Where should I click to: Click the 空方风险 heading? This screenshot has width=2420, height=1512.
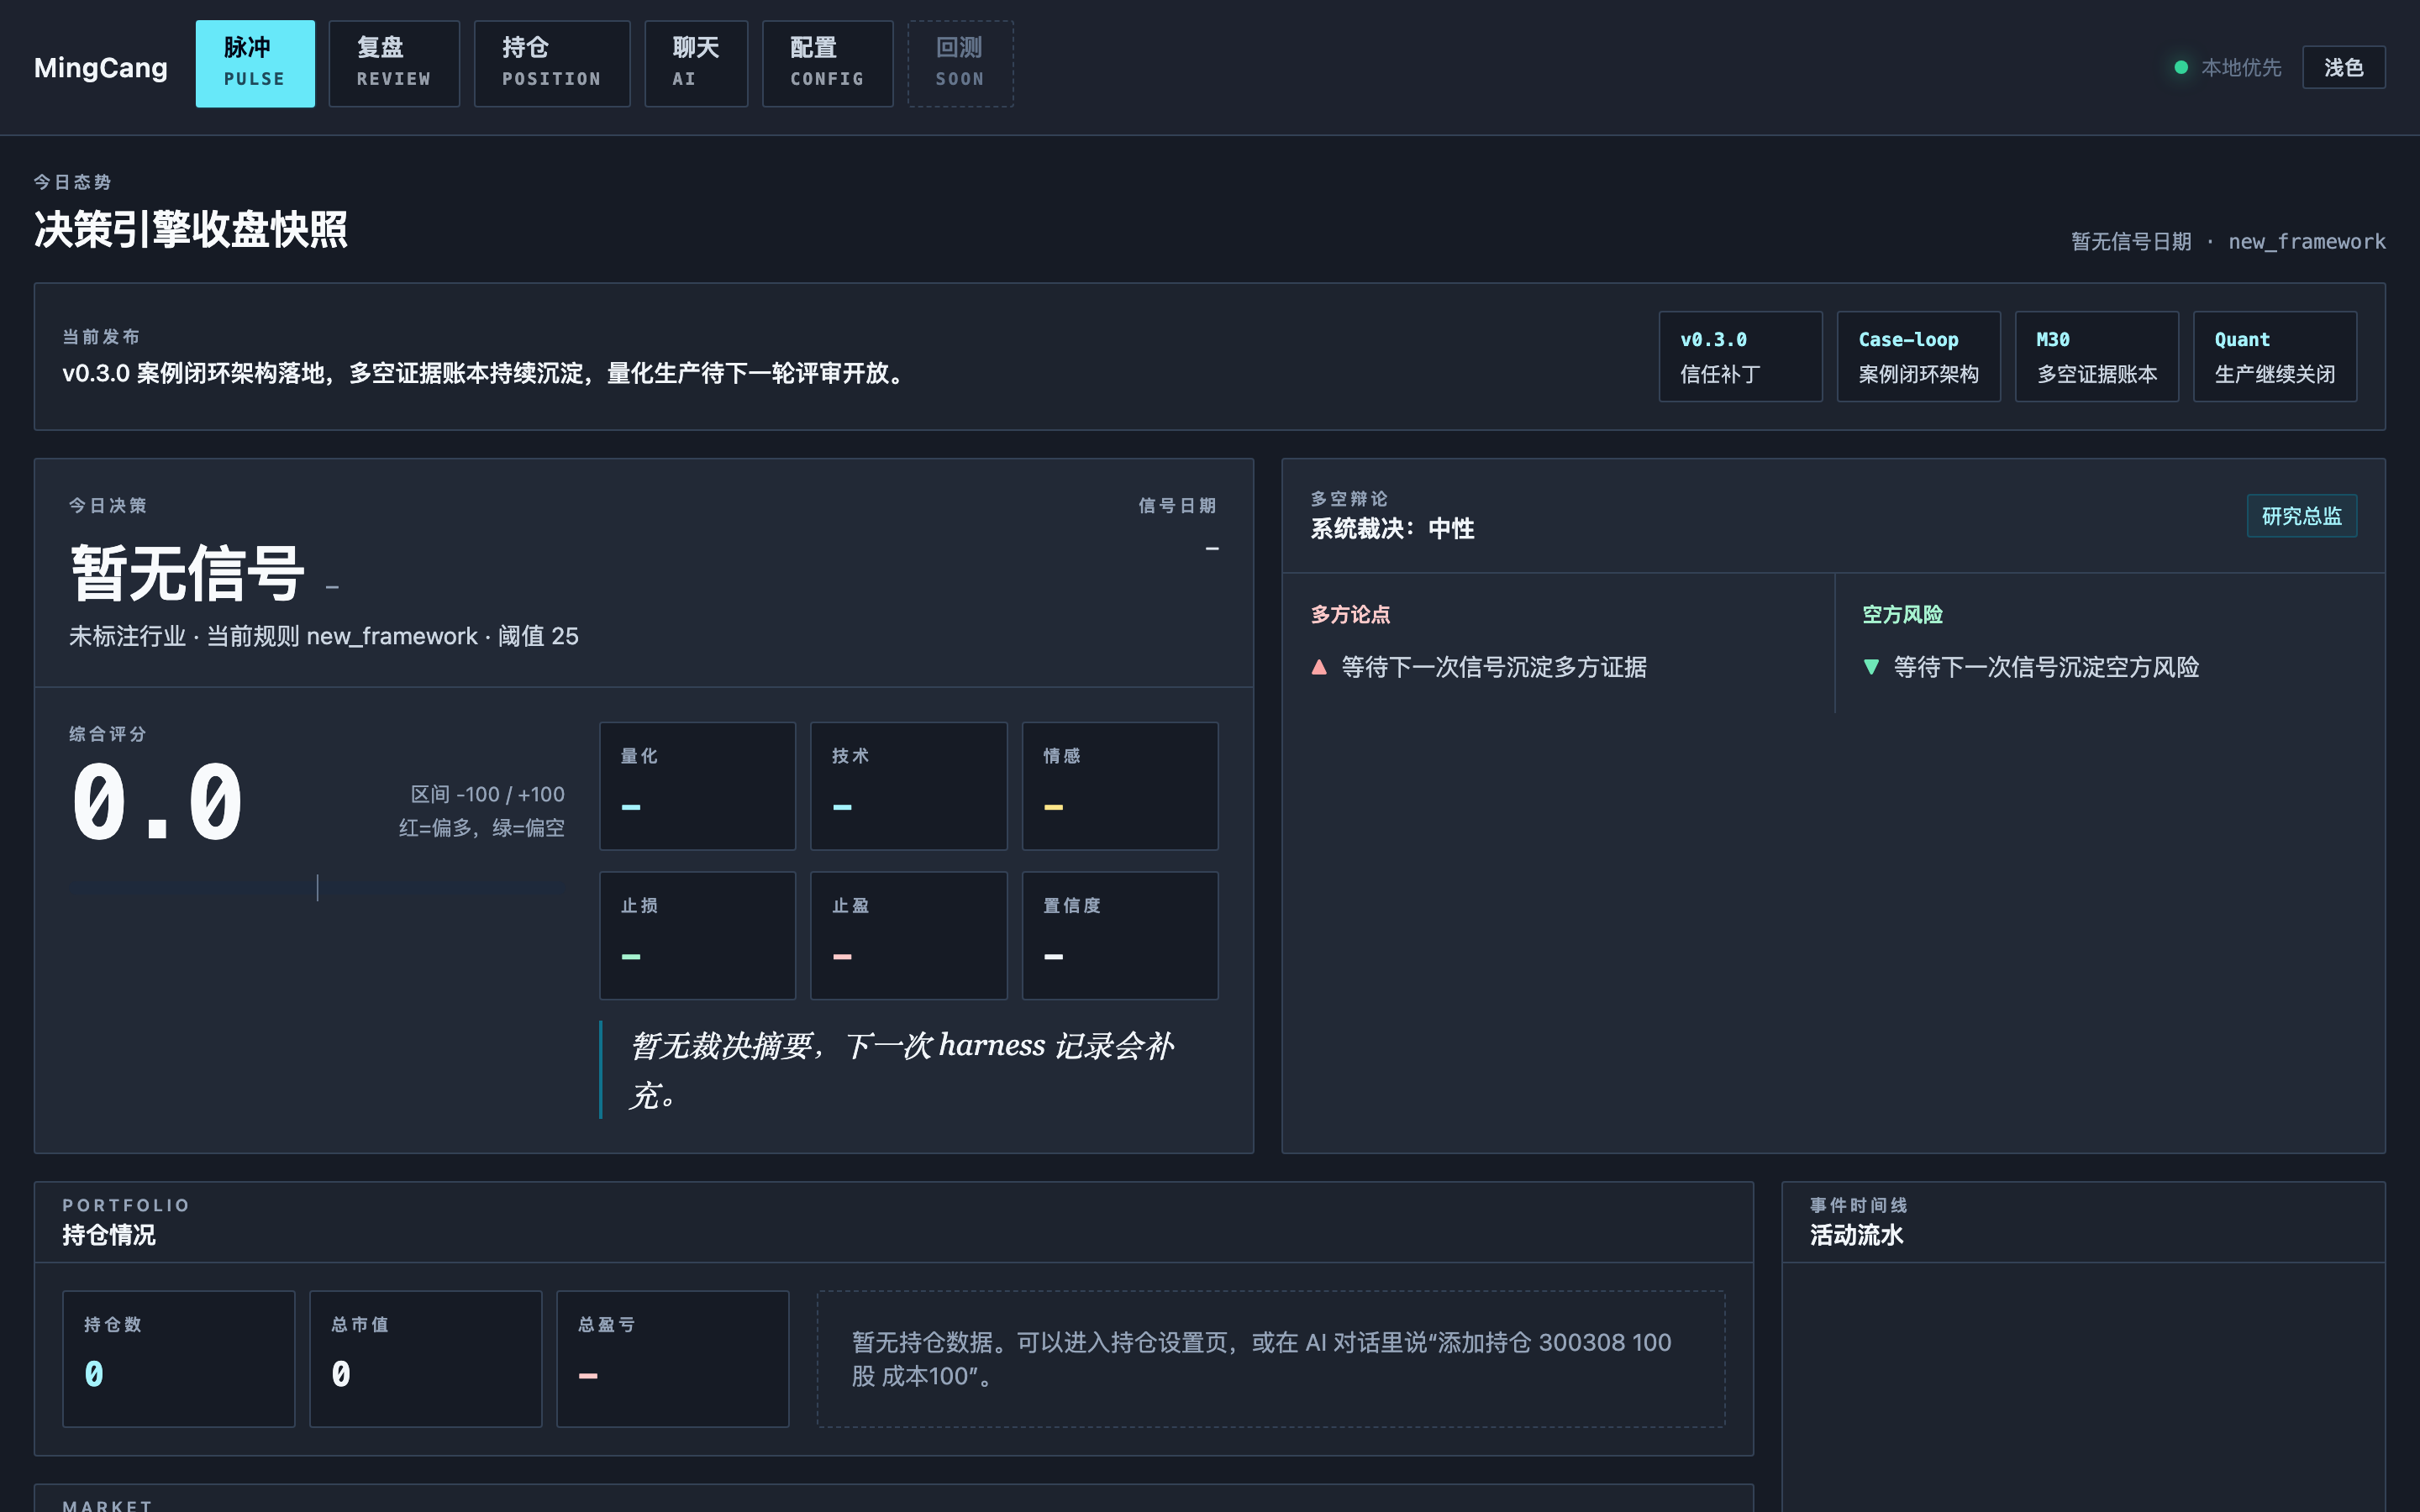(1903, 614)
